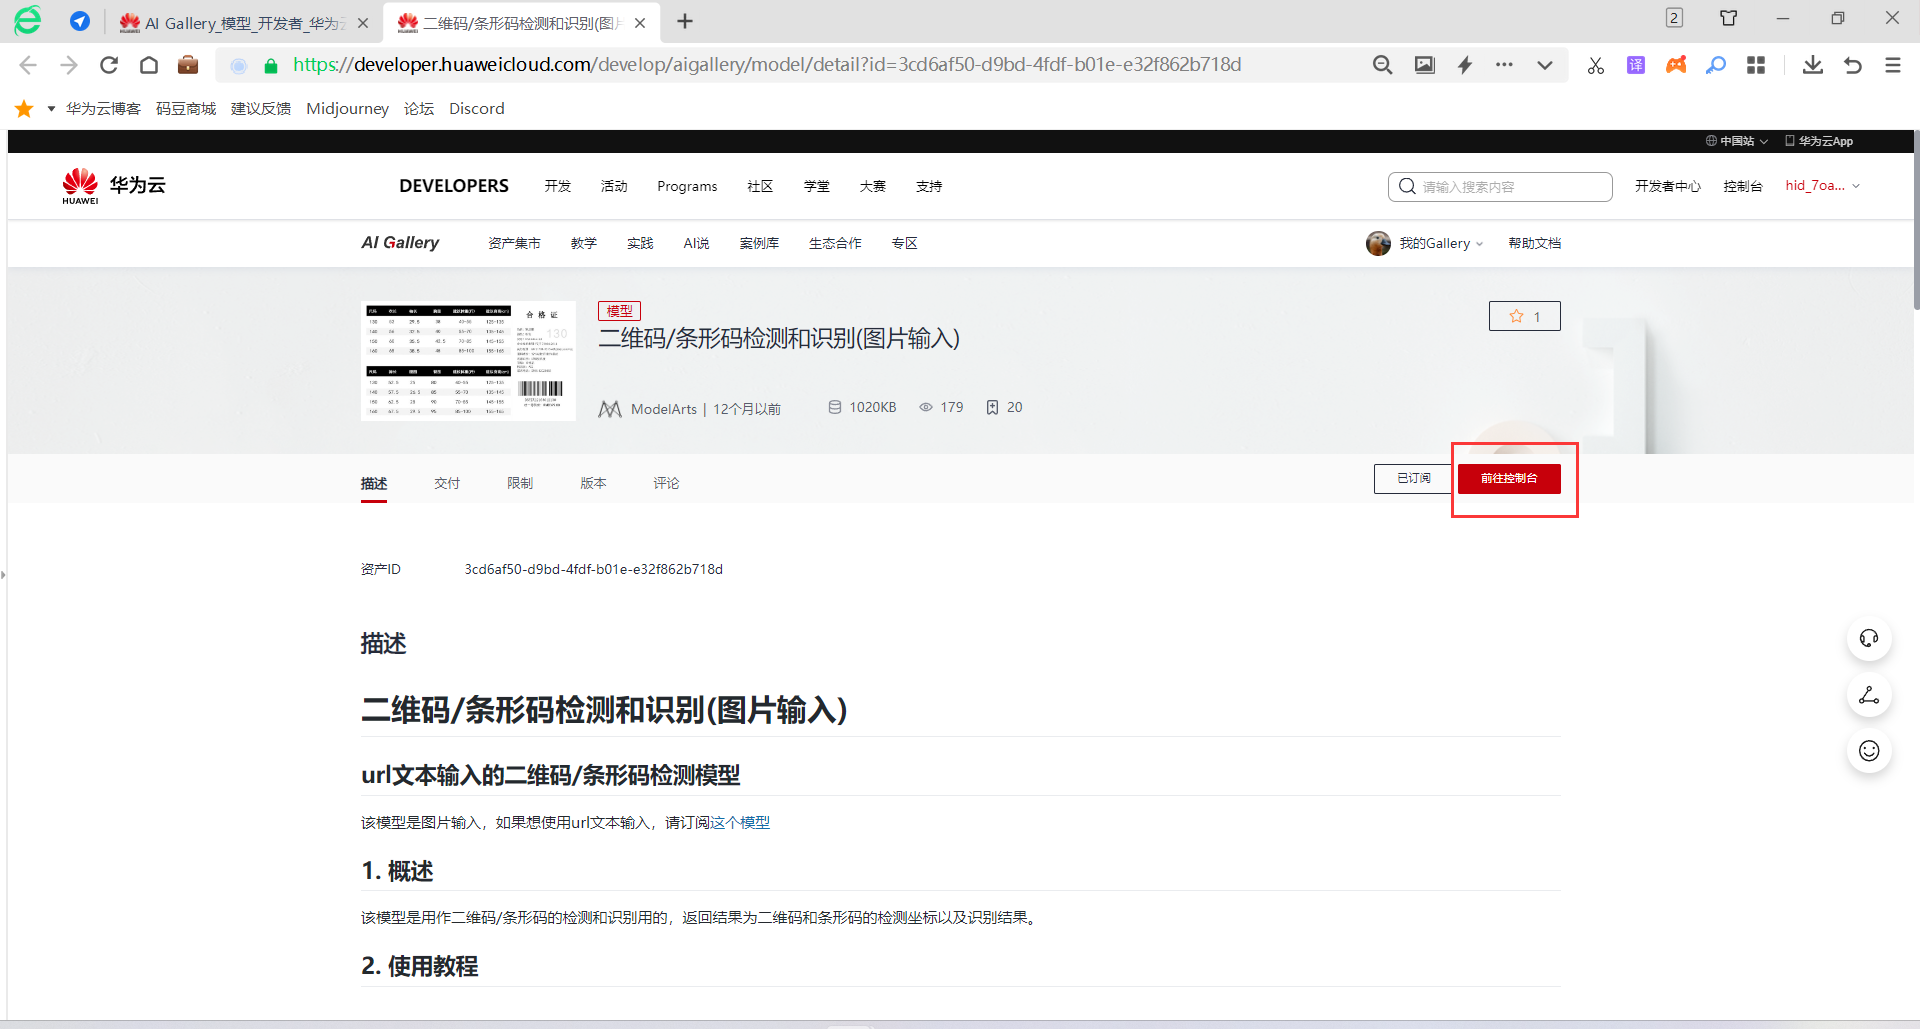Click the smiley face feedback icon
The width and height of the screenshot is (1920, 1029).
point(1869,751)
